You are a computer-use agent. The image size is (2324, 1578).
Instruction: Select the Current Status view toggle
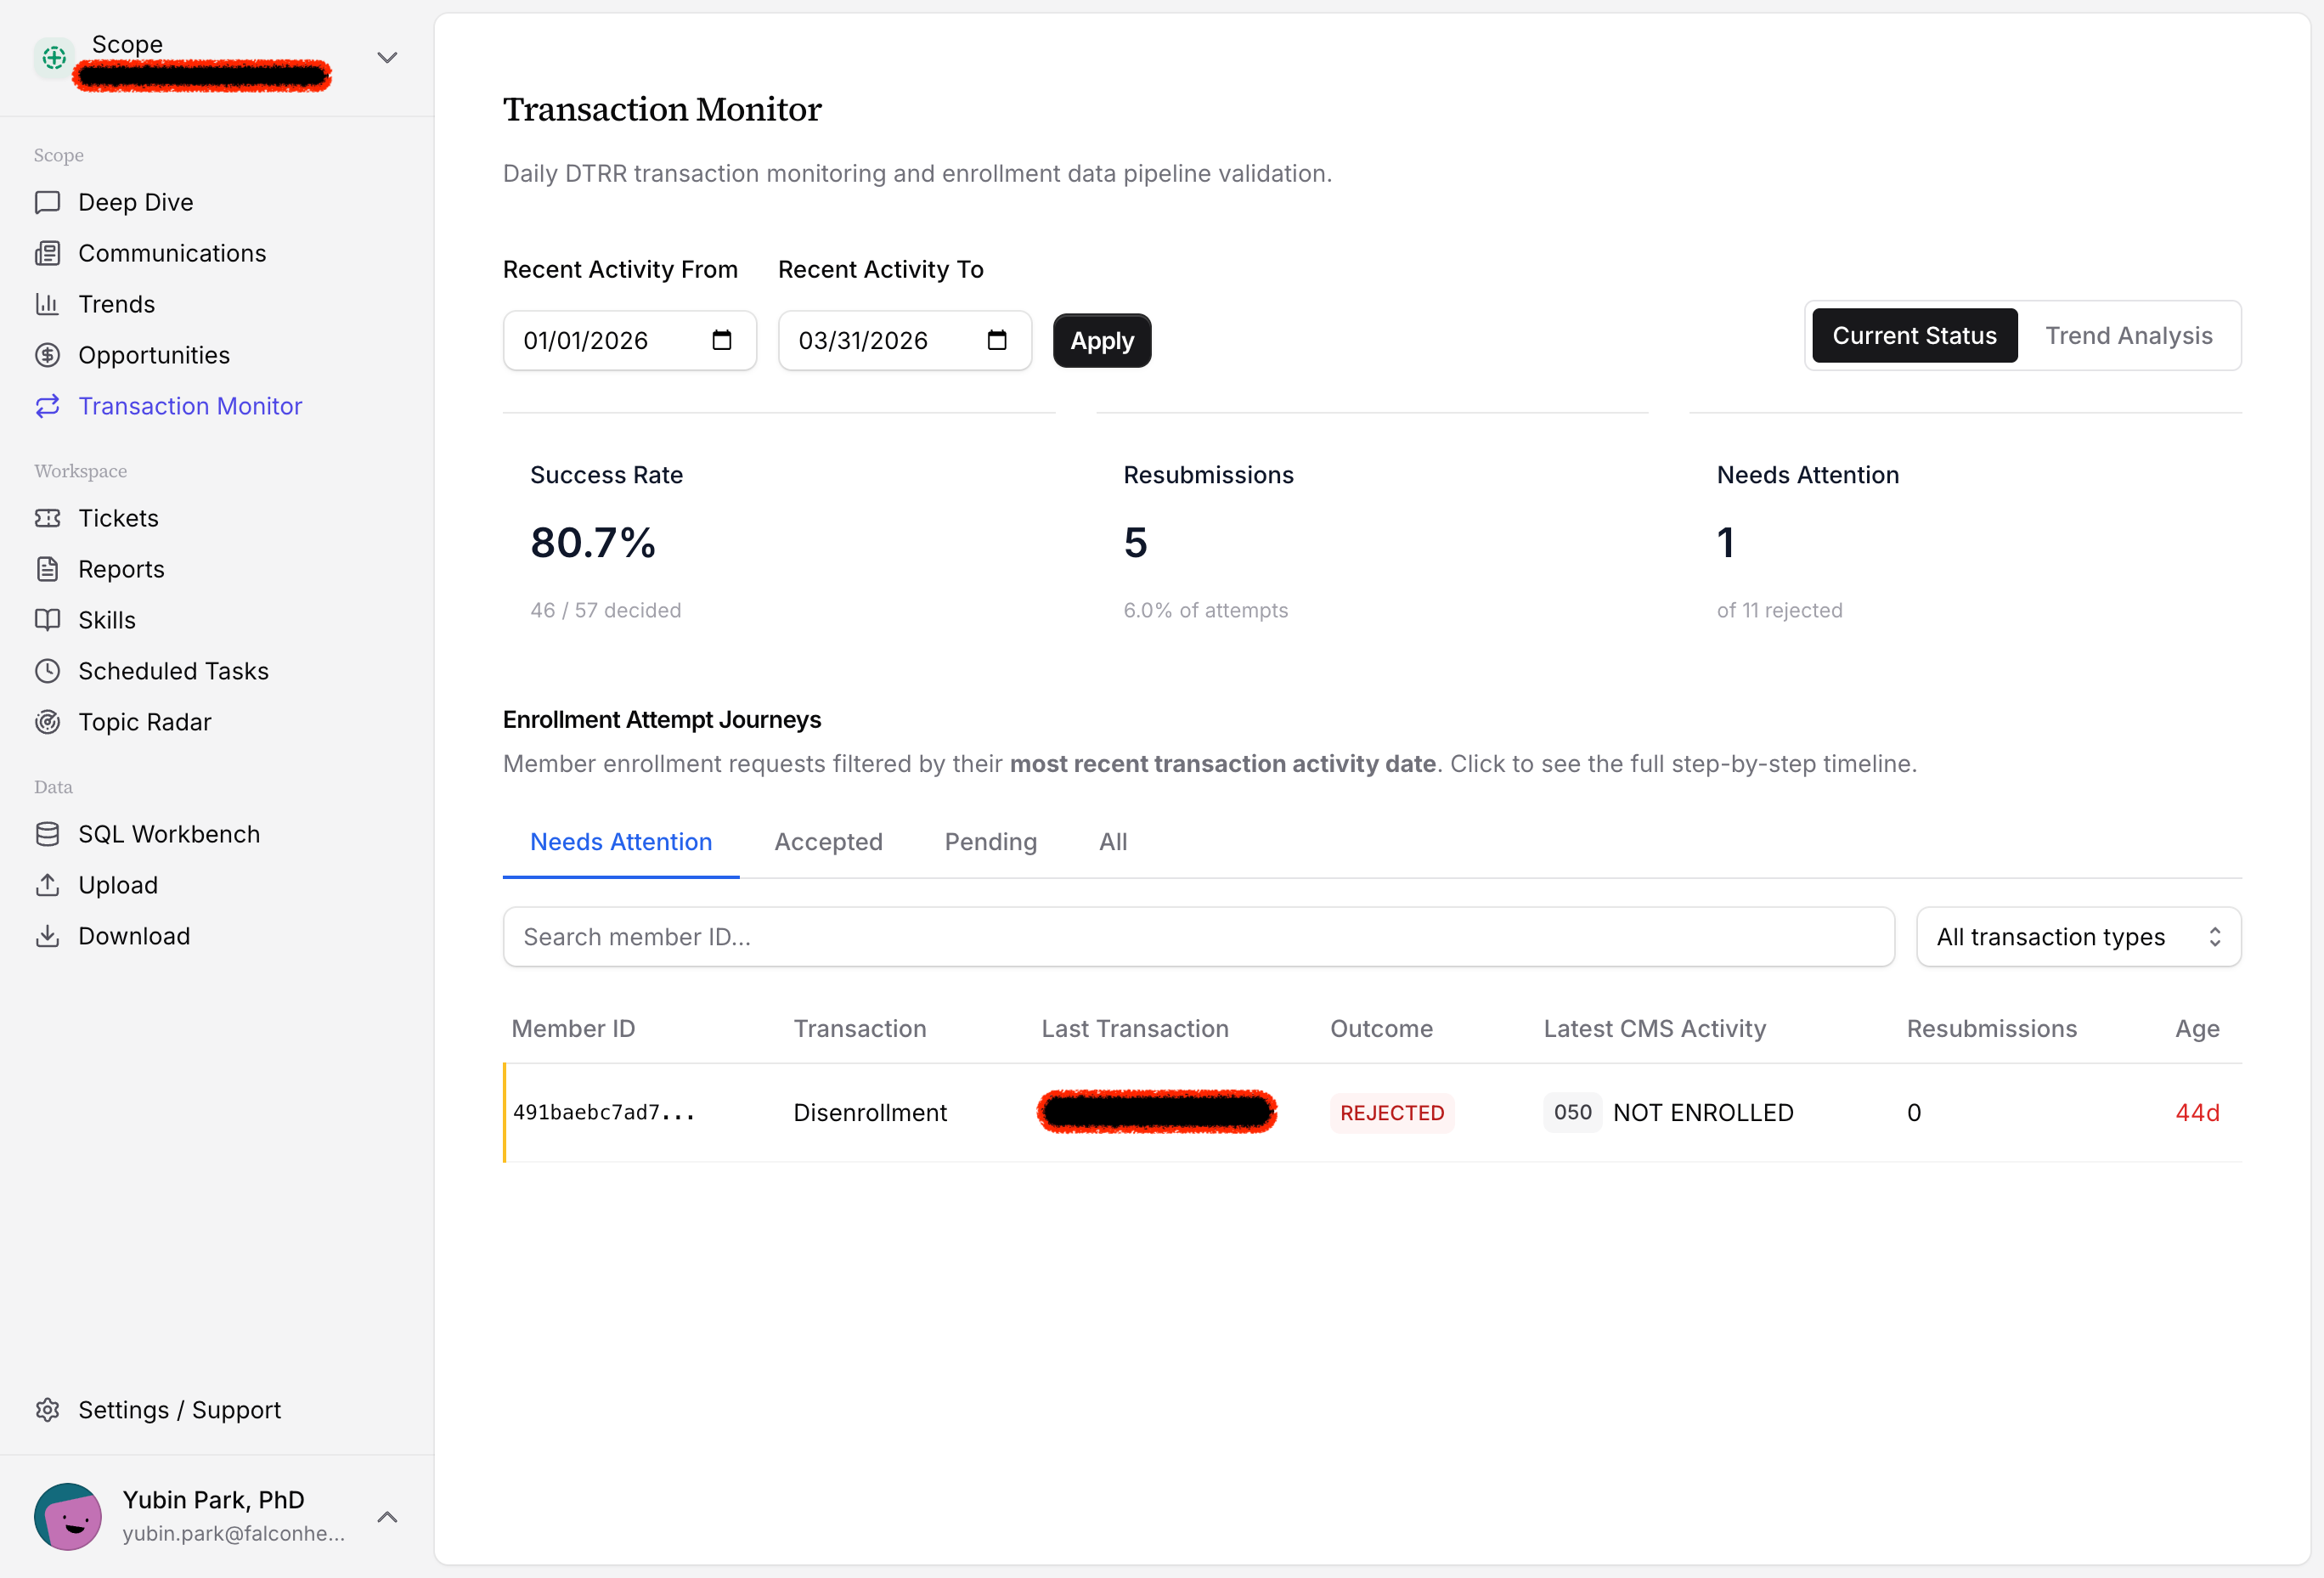coord(1914,336)
